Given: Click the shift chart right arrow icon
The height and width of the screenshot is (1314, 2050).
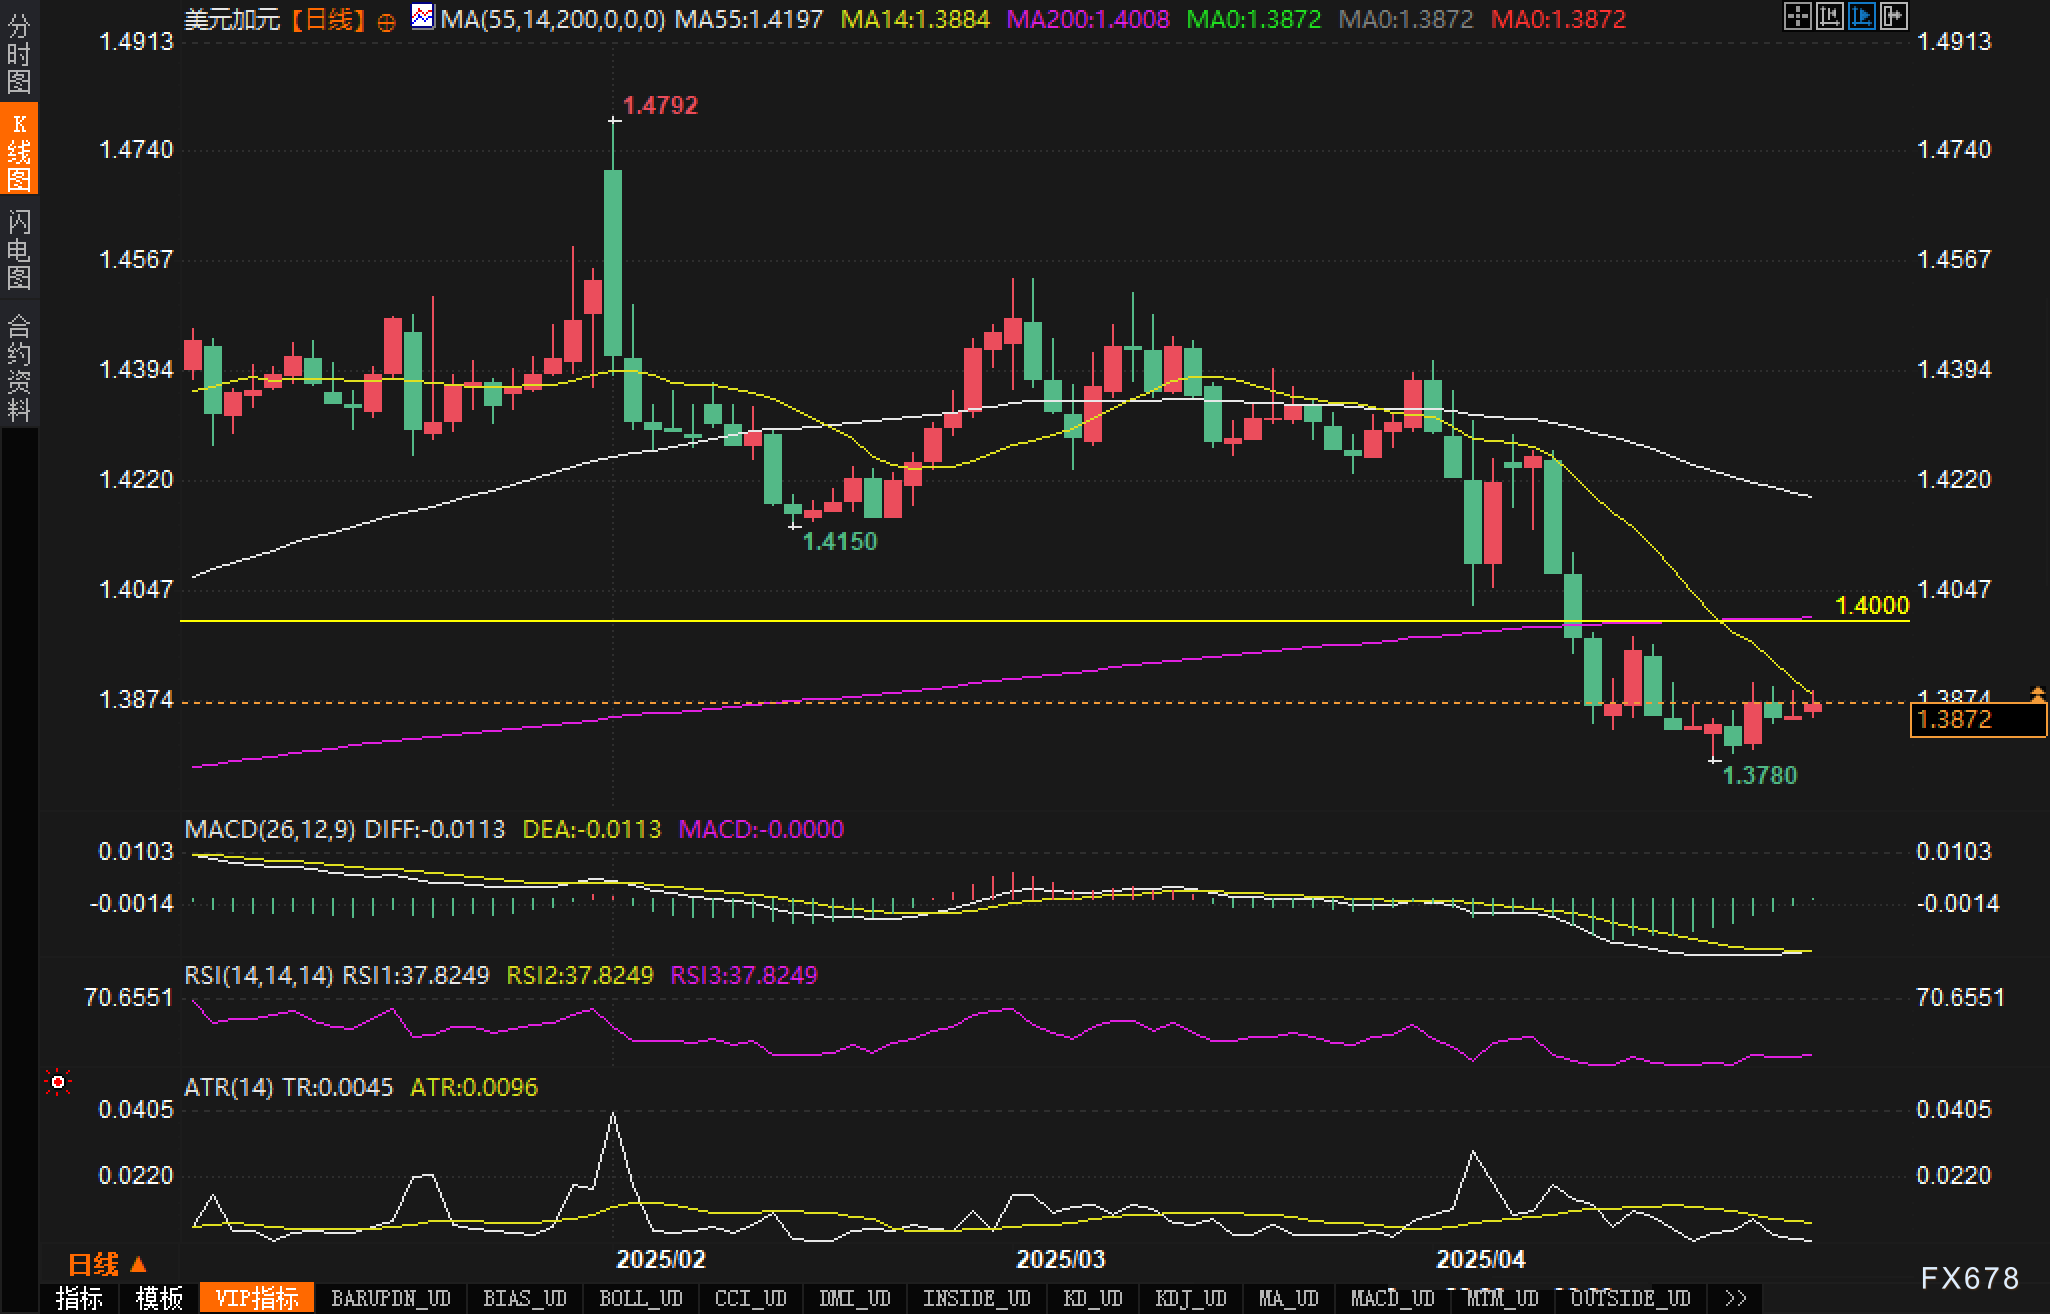Looking at the screenshot, I should click(x=1893, y=16).
